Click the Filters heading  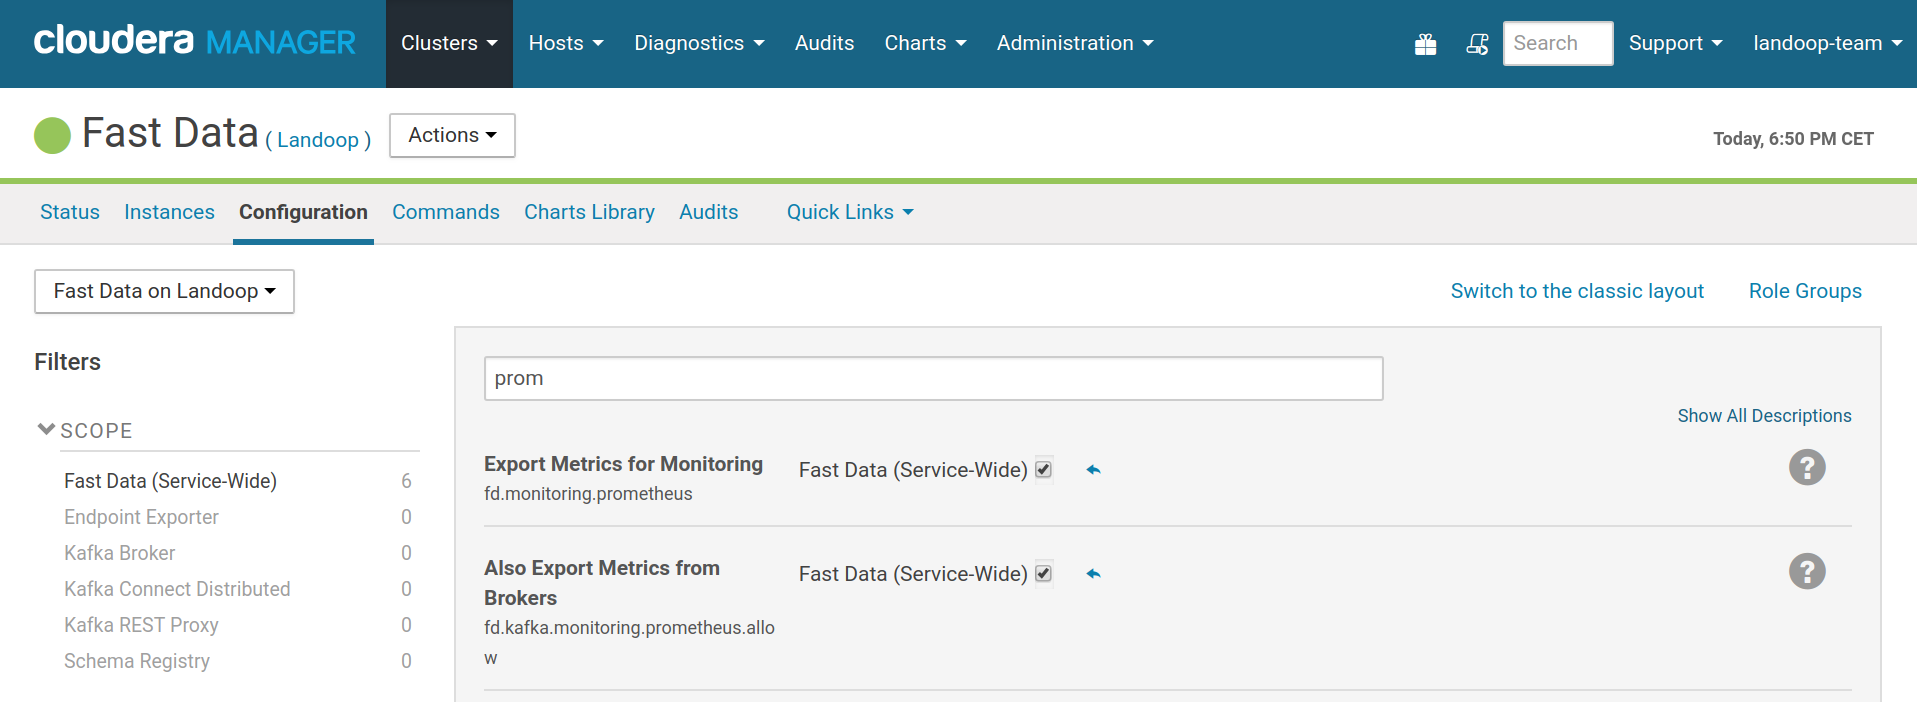click(67, 362)
